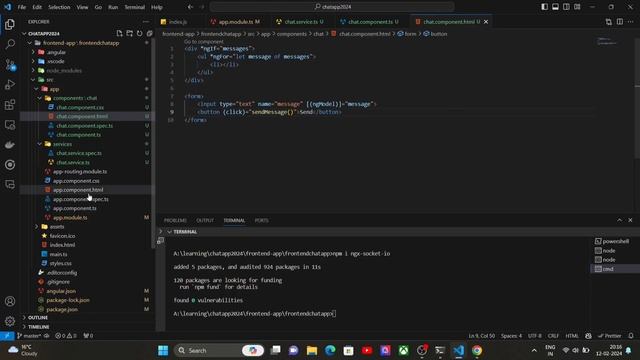Select cmd terminal instance
Image resolution: width=640 pixels, height=360 pixels.
(x=608, y=269)
